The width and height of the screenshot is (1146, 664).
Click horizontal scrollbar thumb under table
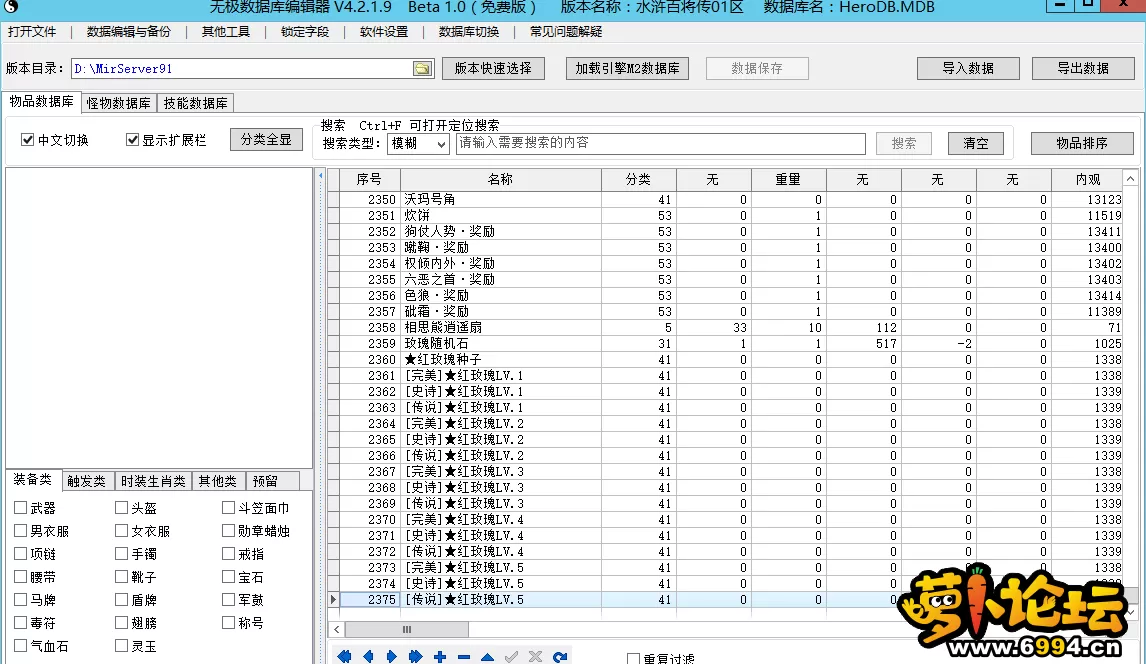(406, 629)
